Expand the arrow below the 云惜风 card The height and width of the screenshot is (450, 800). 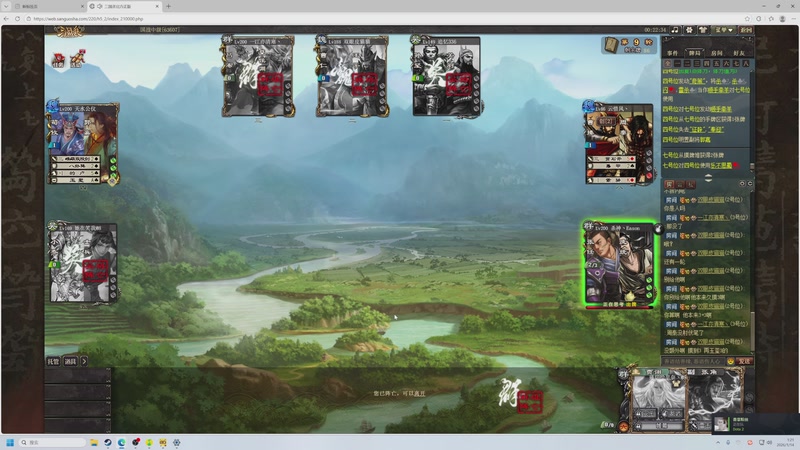click(x=619, y=187)
